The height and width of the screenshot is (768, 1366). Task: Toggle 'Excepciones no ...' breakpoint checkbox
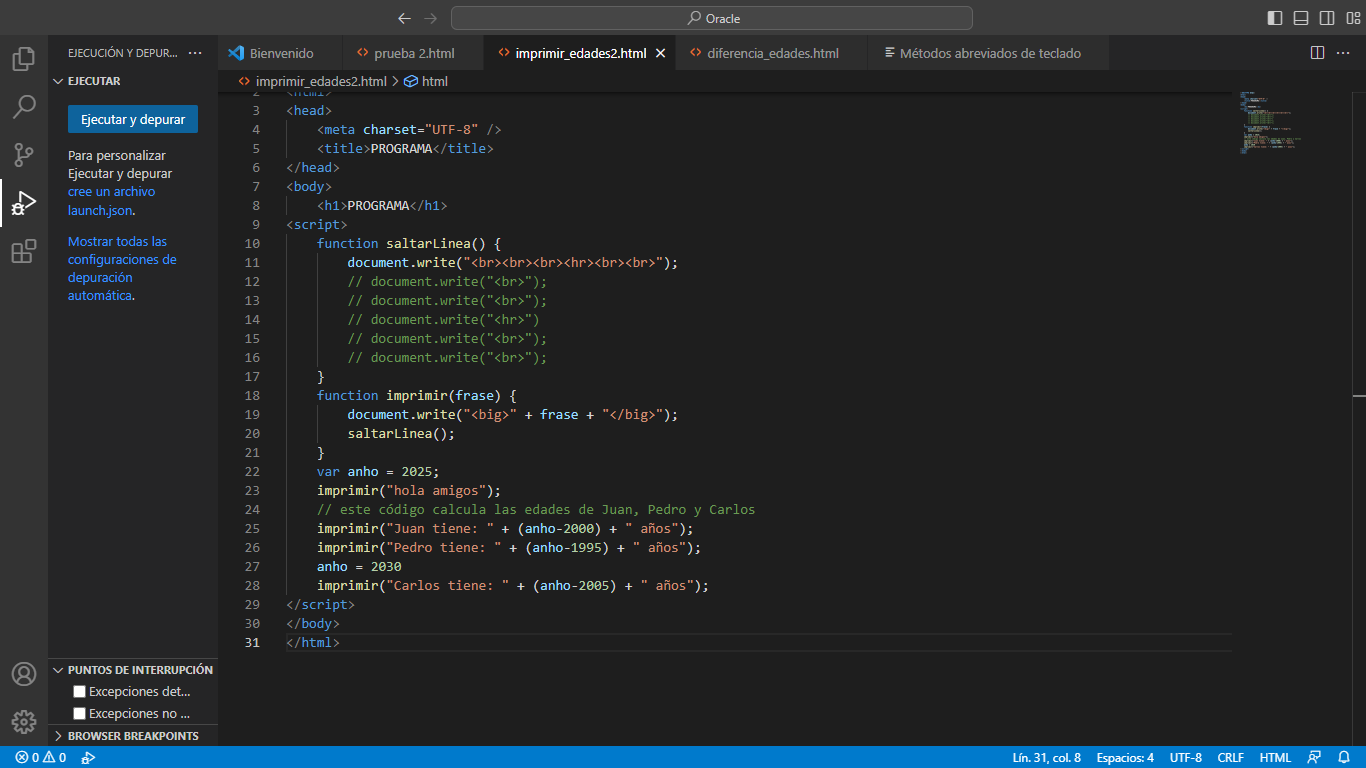pyautogui.click(x=80, y=713)
